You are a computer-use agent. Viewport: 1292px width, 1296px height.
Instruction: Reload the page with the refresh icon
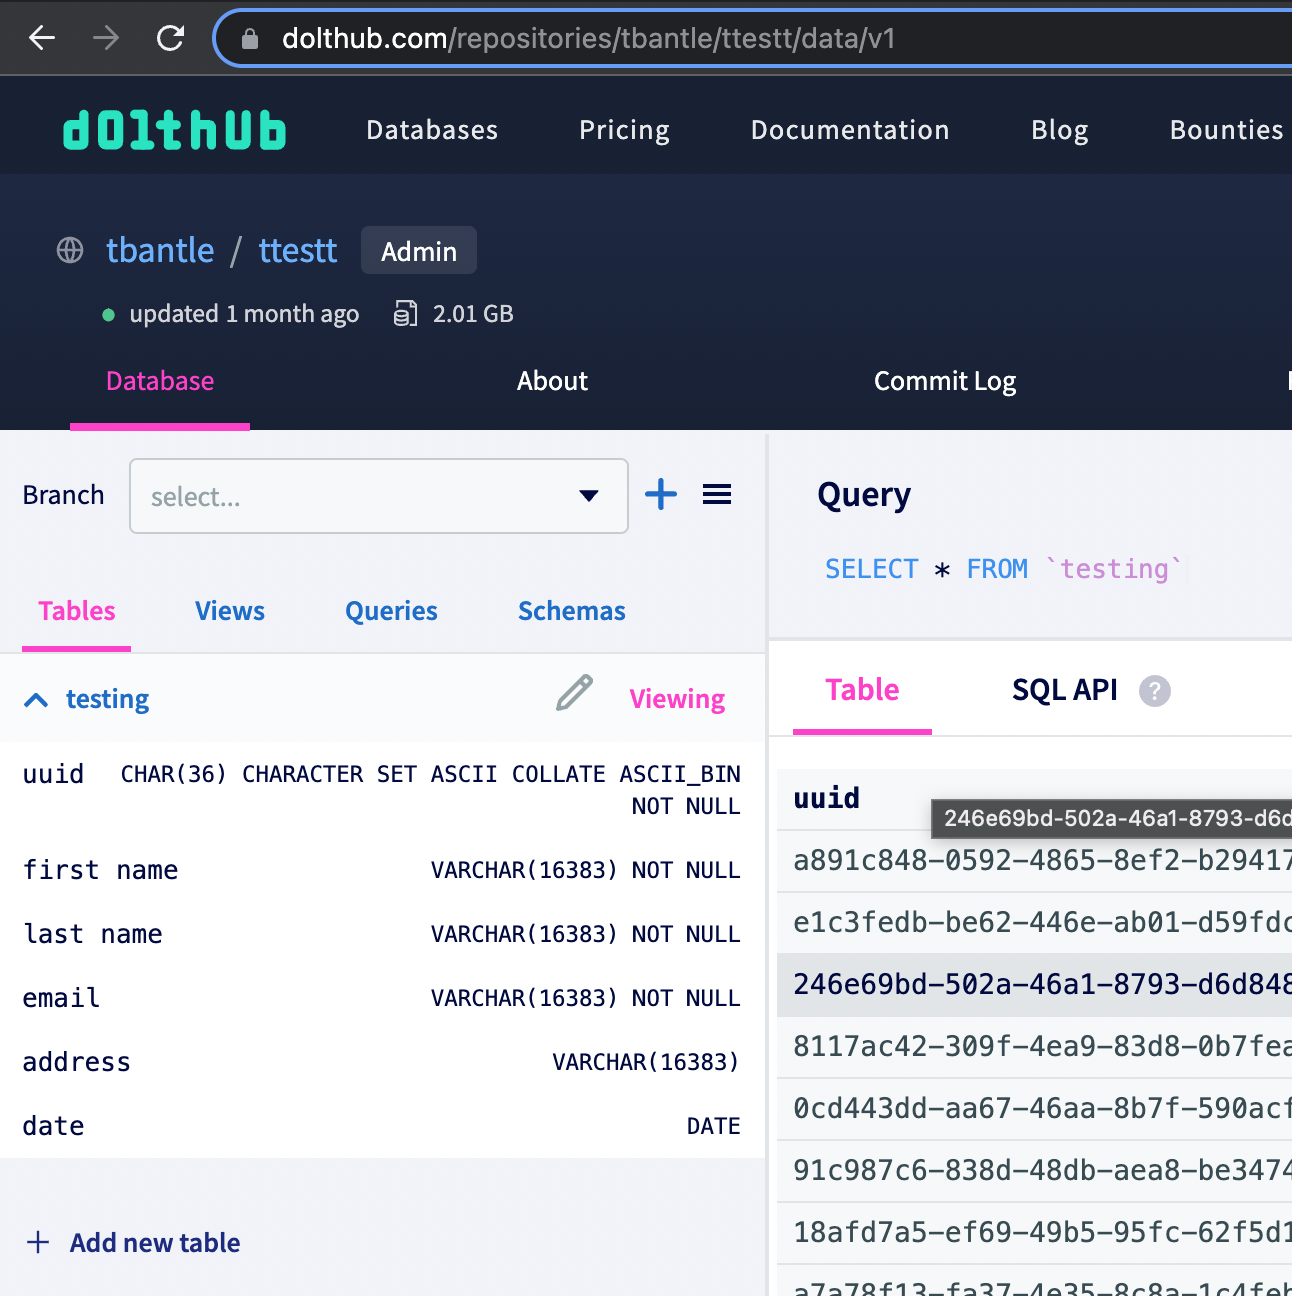[x=171, y=38]
